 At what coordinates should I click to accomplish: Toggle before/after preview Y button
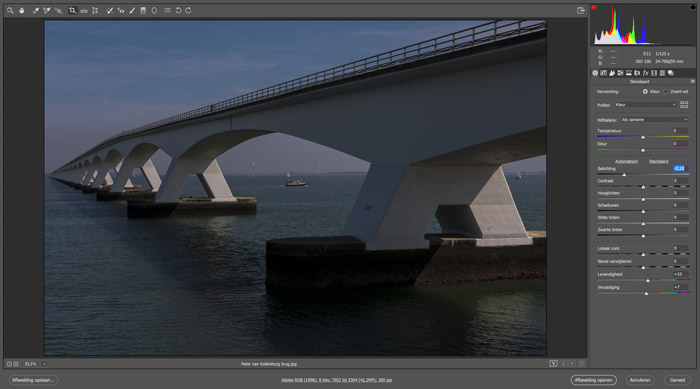554,364
